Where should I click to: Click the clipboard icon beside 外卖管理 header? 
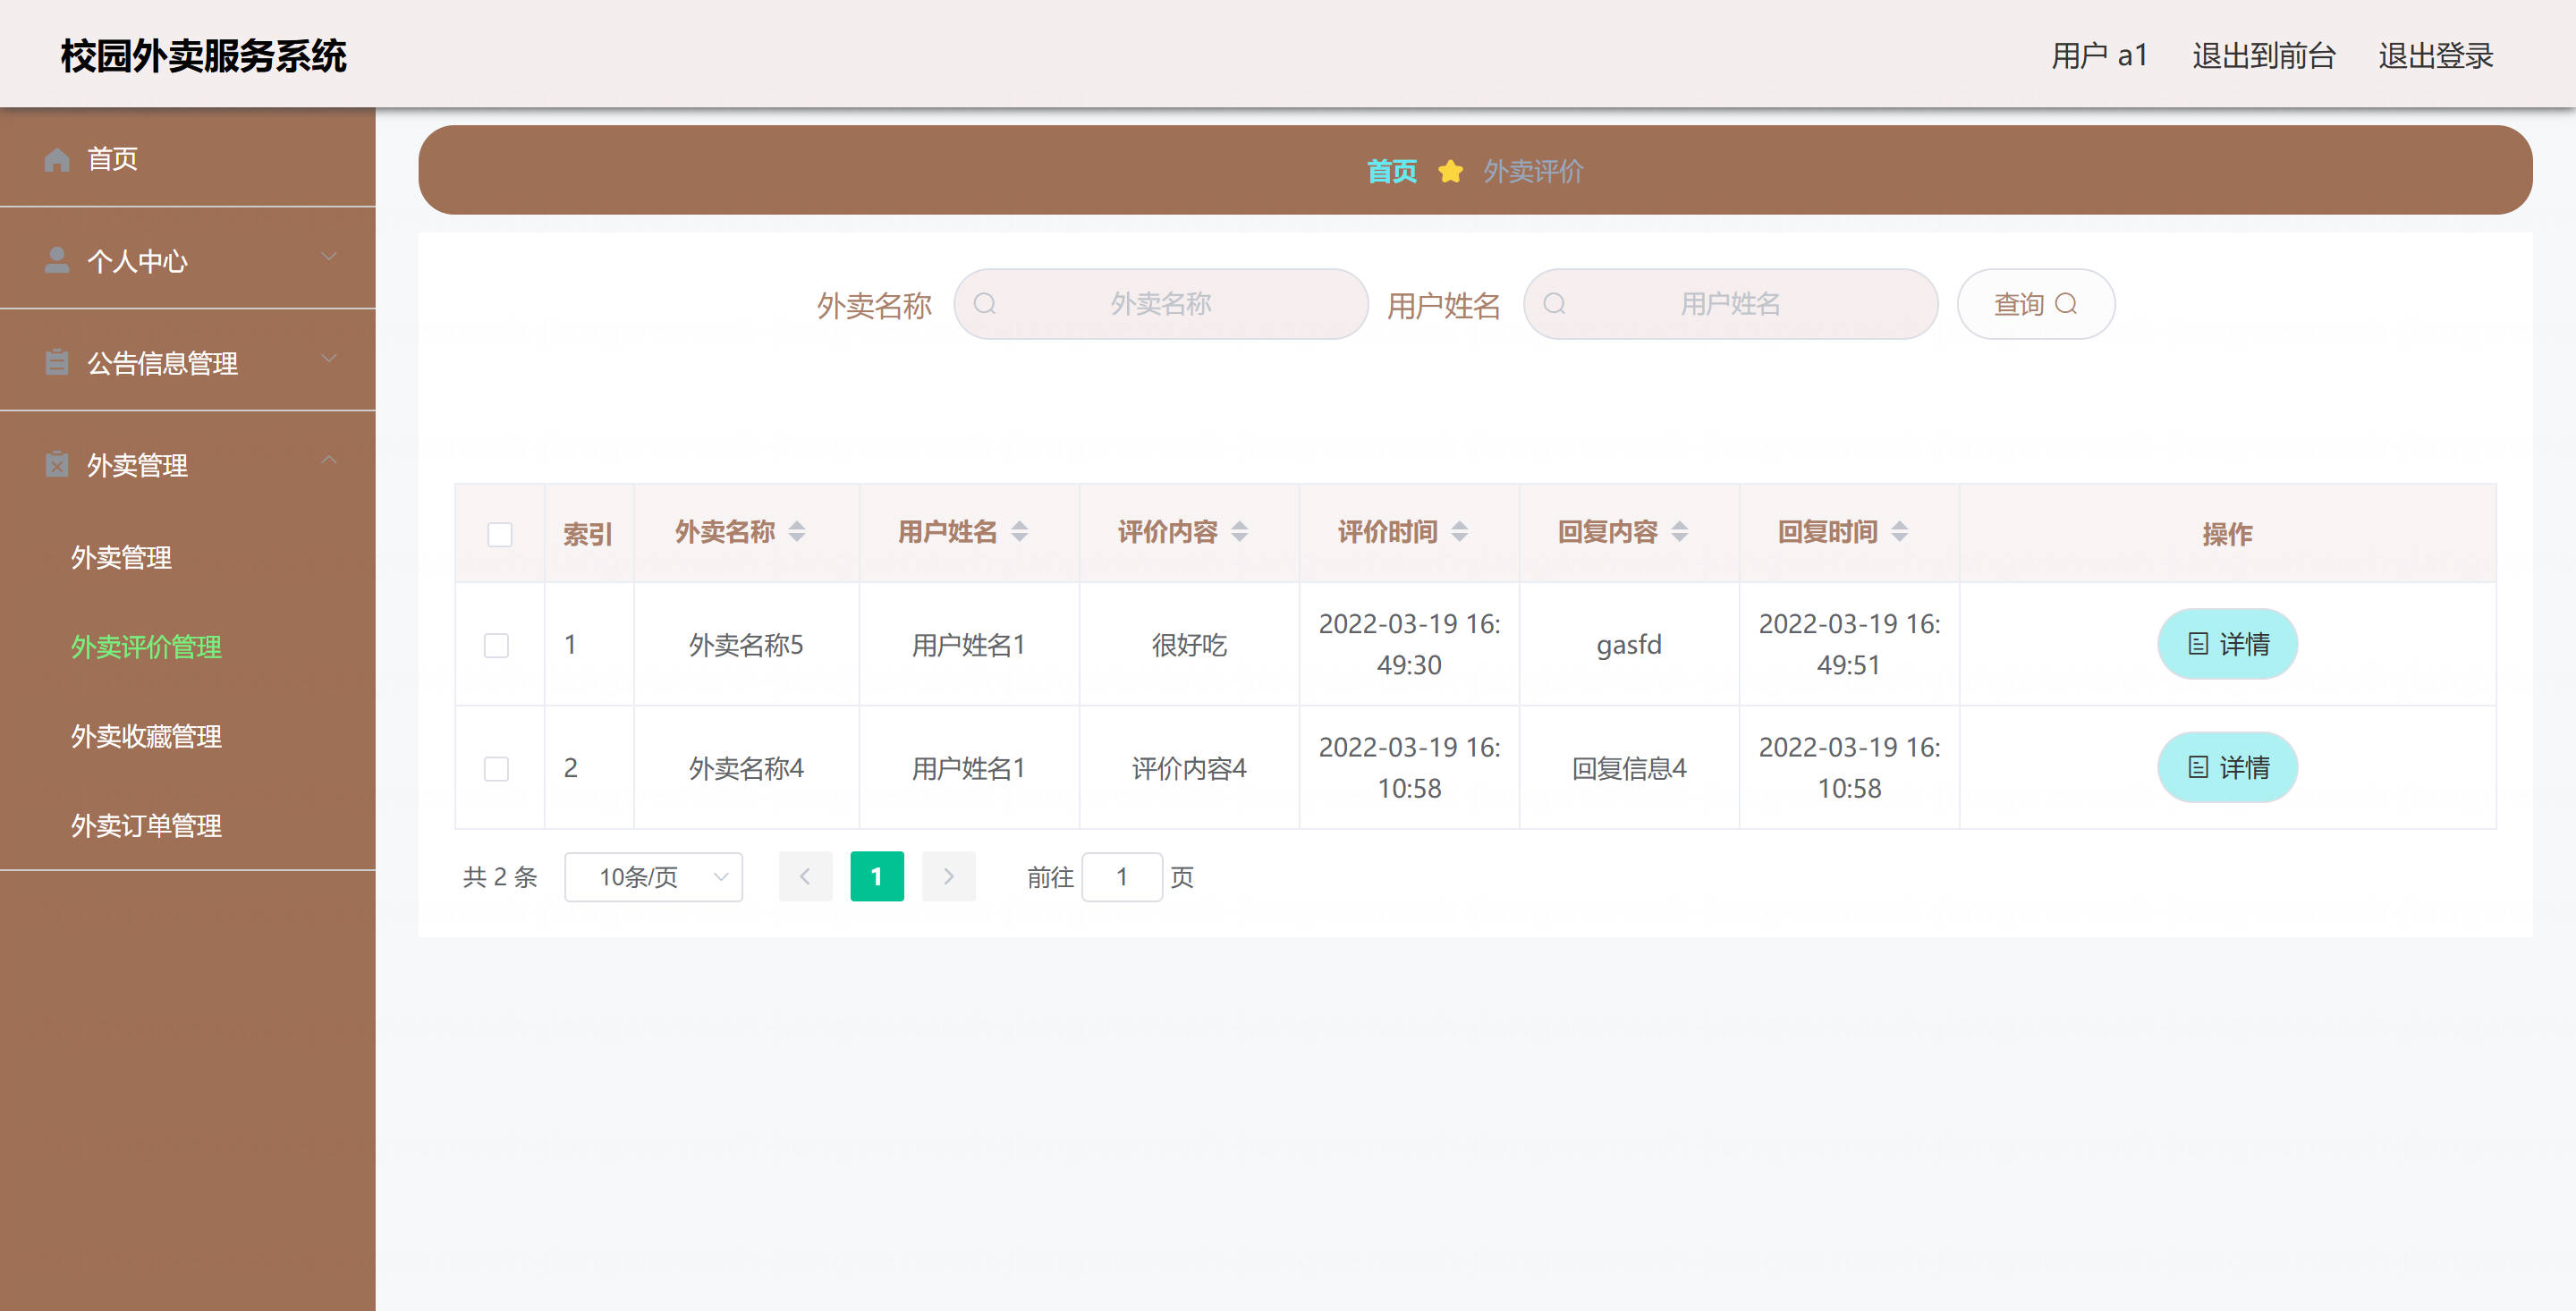(57, 464)
